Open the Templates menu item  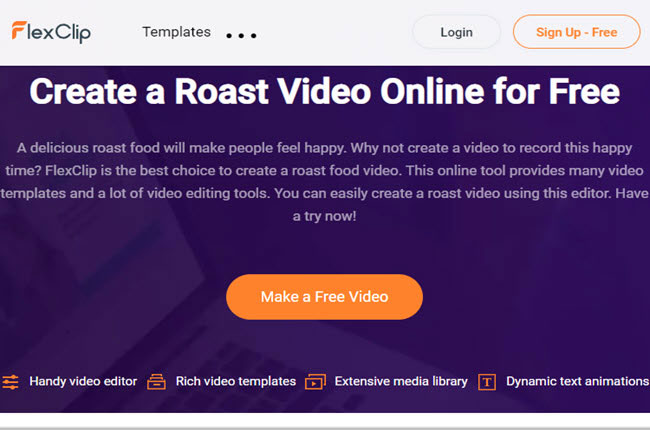click(177, 32)
